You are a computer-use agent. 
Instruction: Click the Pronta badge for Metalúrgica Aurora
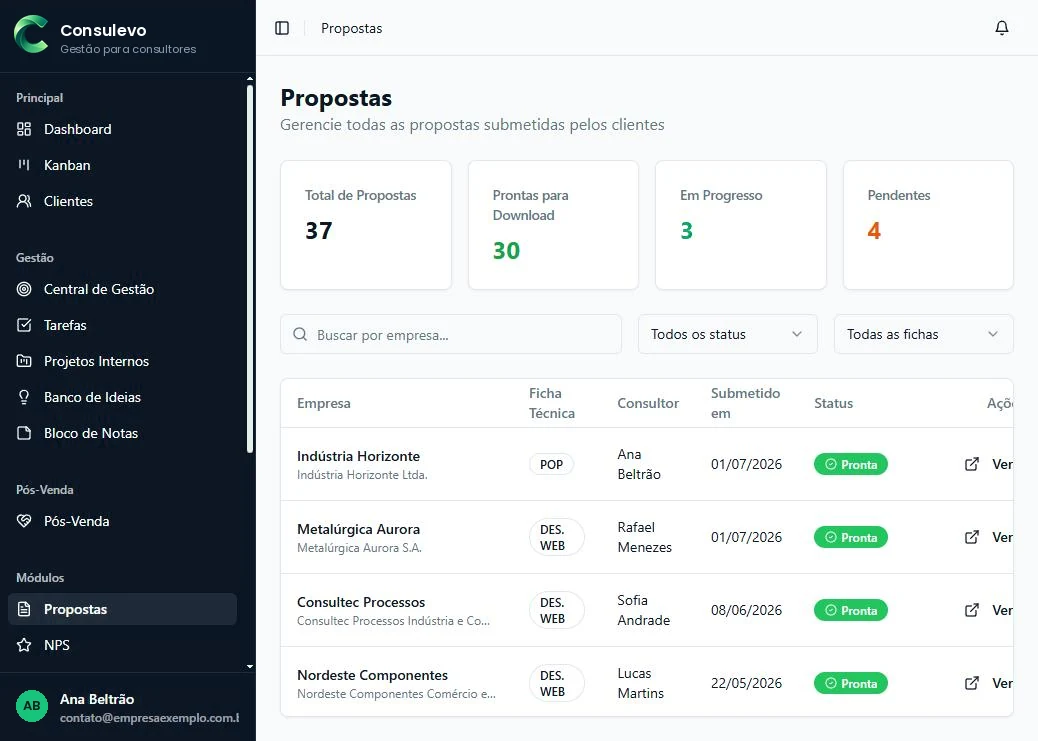[851, 537]
